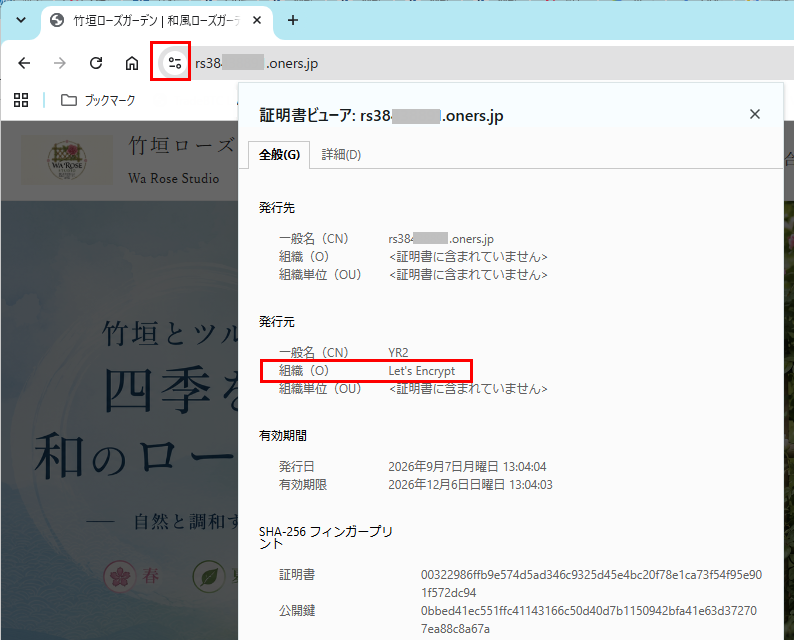Click the 発行日 date 2026年9月7日

coord(467,467)
